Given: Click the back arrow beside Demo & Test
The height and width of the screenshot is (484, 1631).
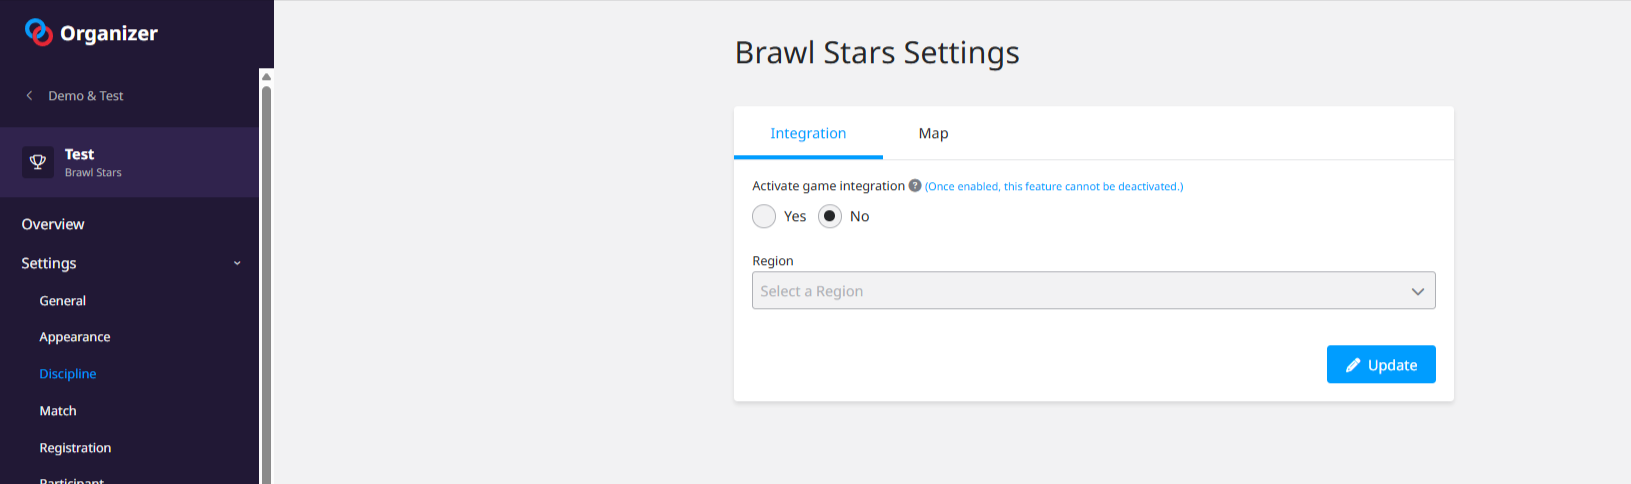Looking at the screenshot, I should [29, 96].
